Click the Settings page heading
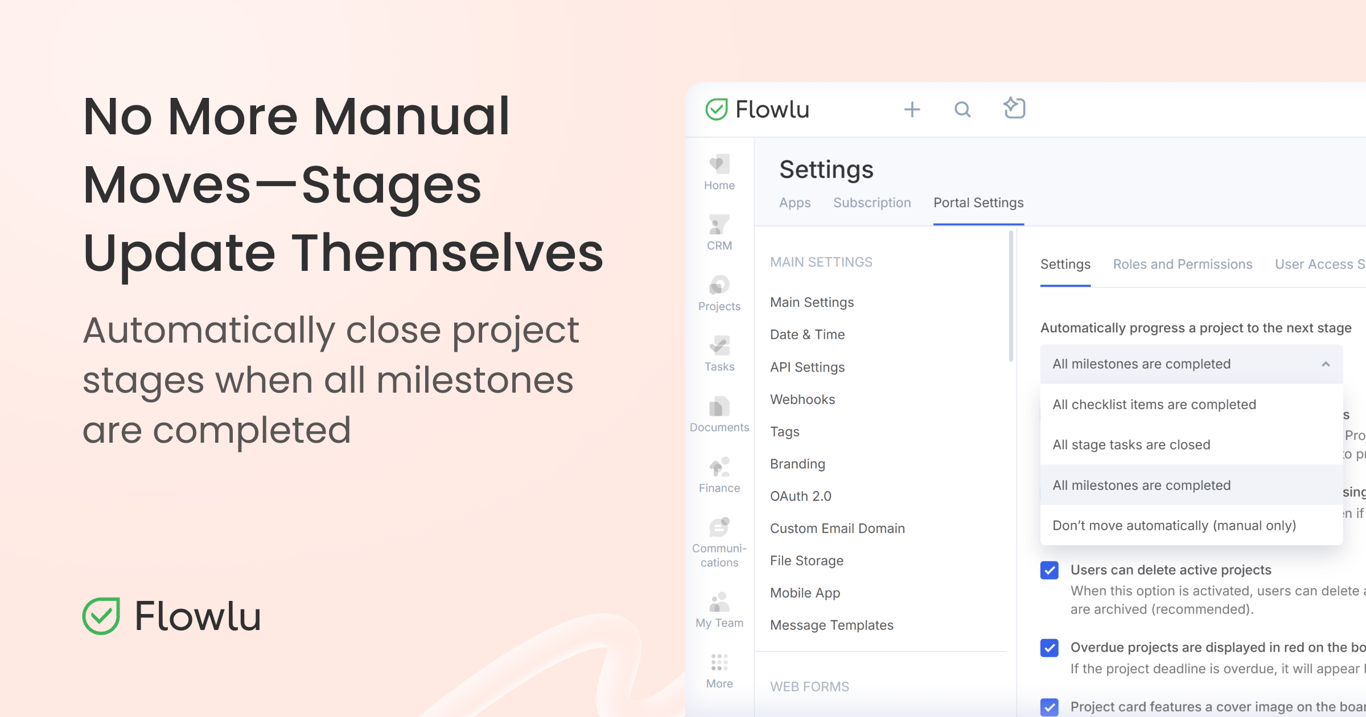Image resolution: width=1366 pixels, height=717 pixels. 826,169
